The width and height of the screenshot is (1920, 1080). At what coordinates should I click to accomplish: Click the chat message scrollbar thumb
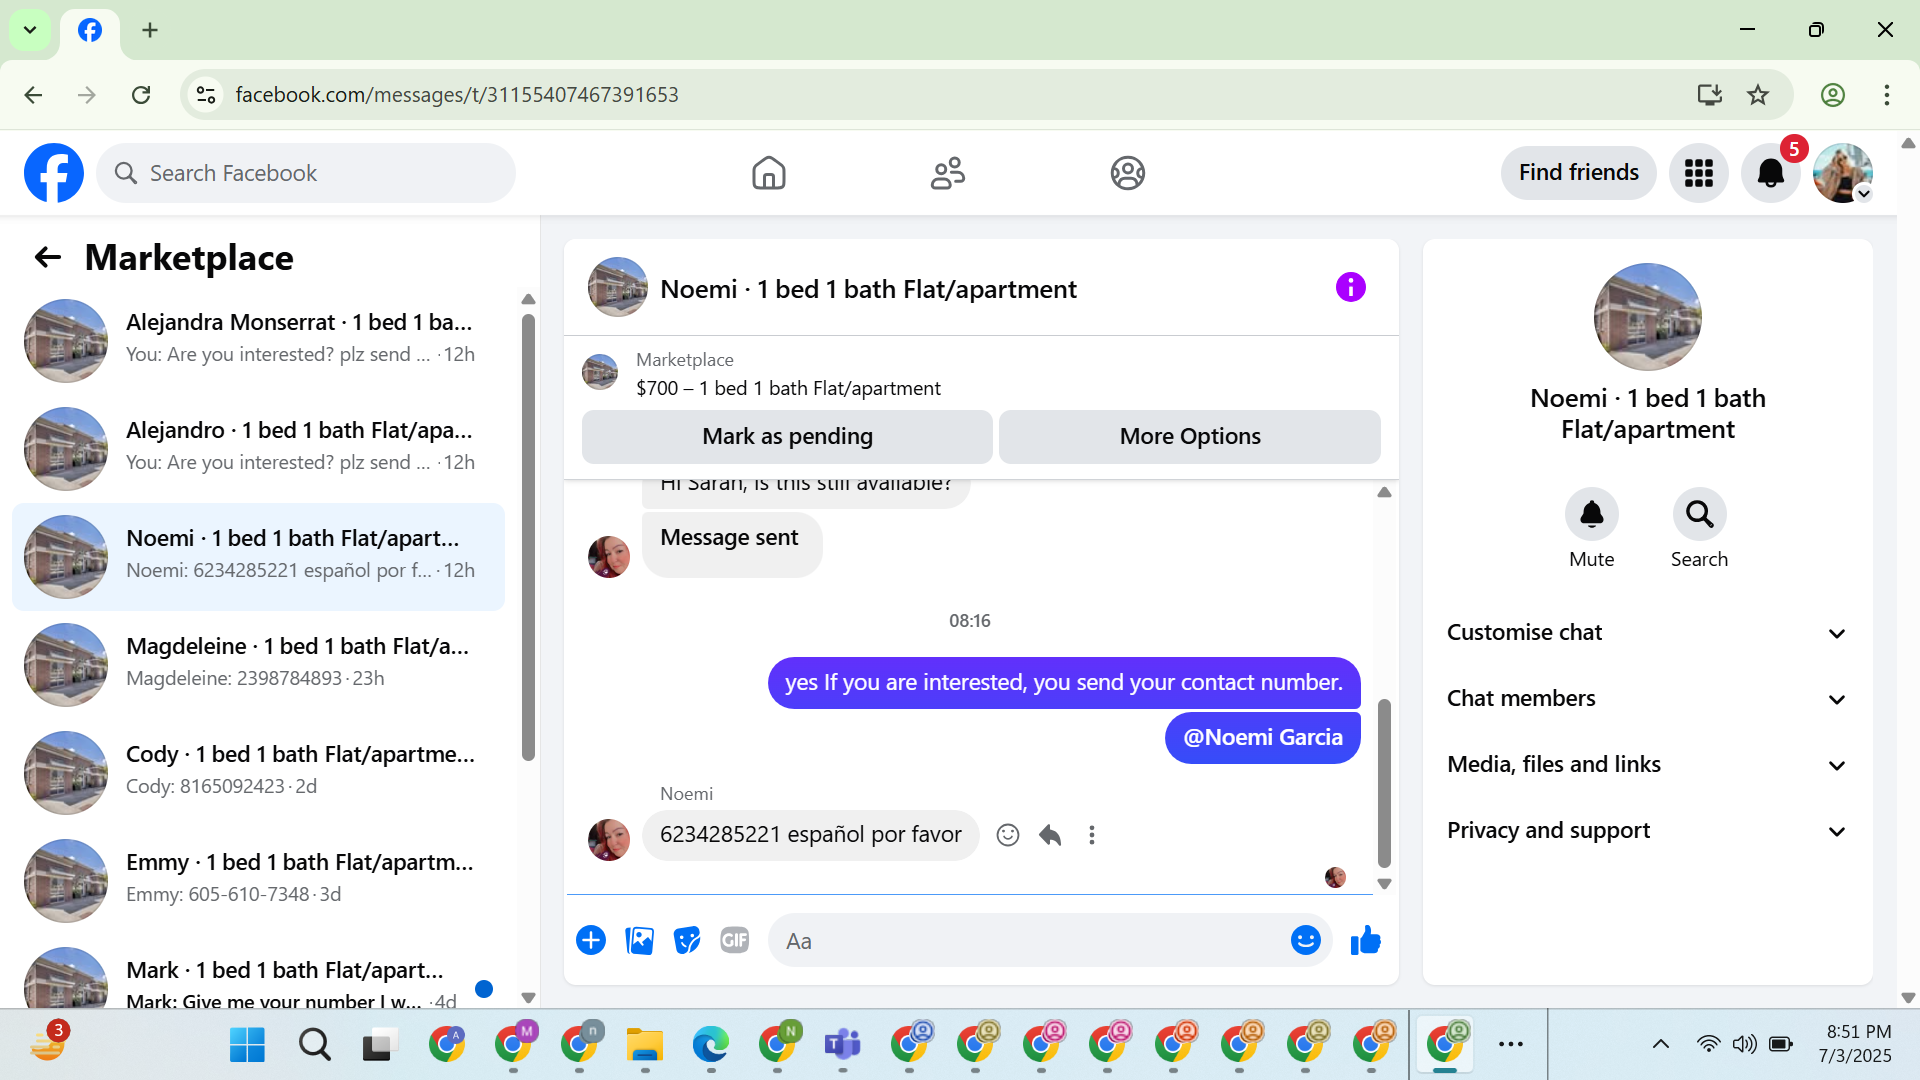click(1384, 783)
